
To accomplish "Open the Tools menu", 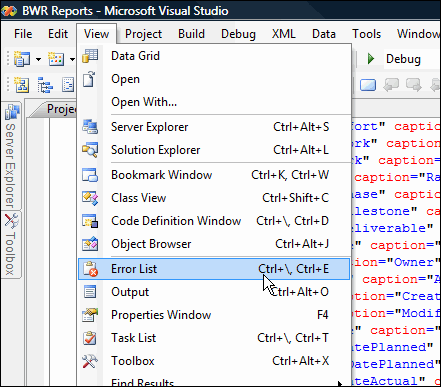I will click(x=367, y=34).
